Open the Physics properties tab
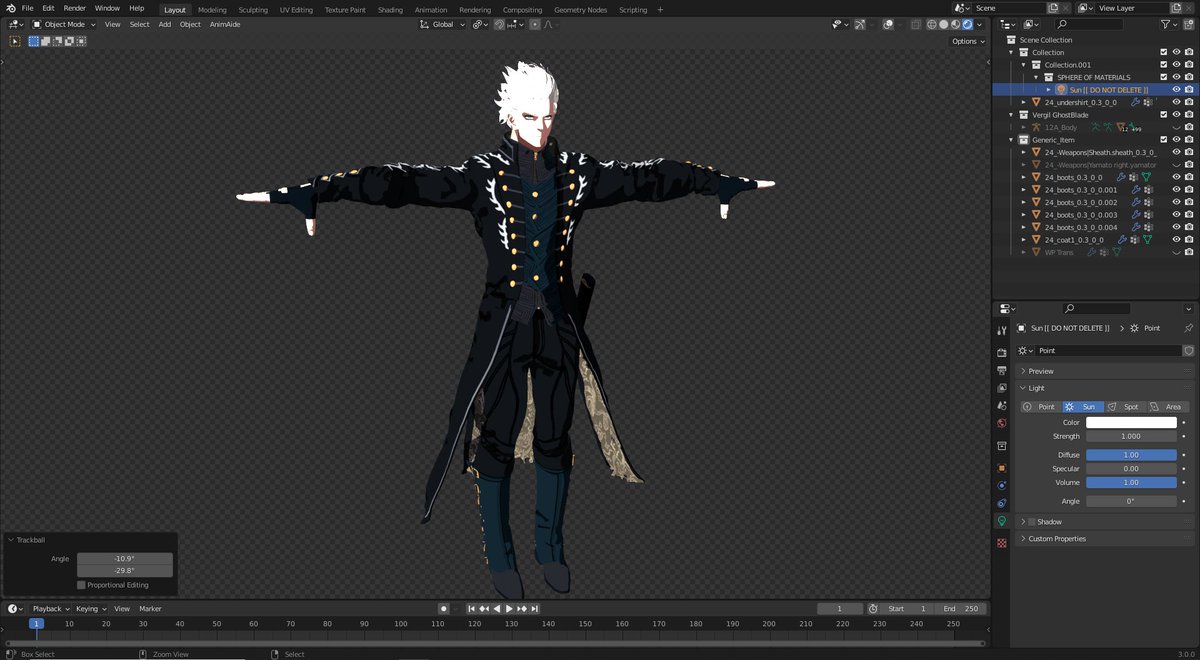1200x660 pixels. pyautogui.click(x=1001, y=485)
